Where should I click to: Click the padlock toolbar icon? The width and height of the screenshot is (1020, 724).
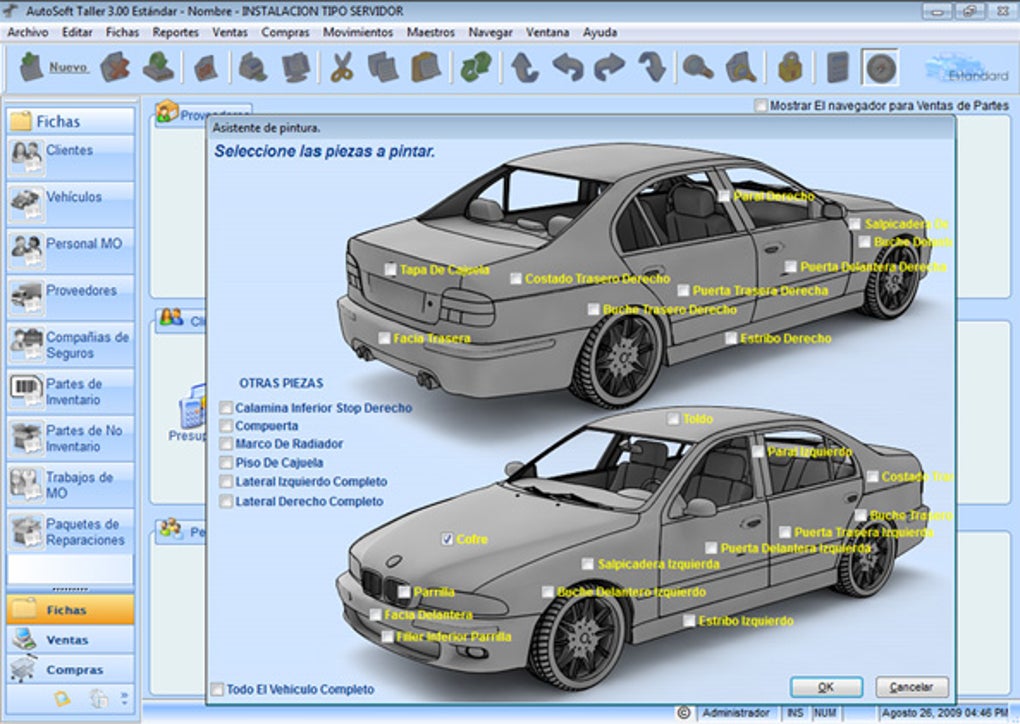tap(790, 67)
